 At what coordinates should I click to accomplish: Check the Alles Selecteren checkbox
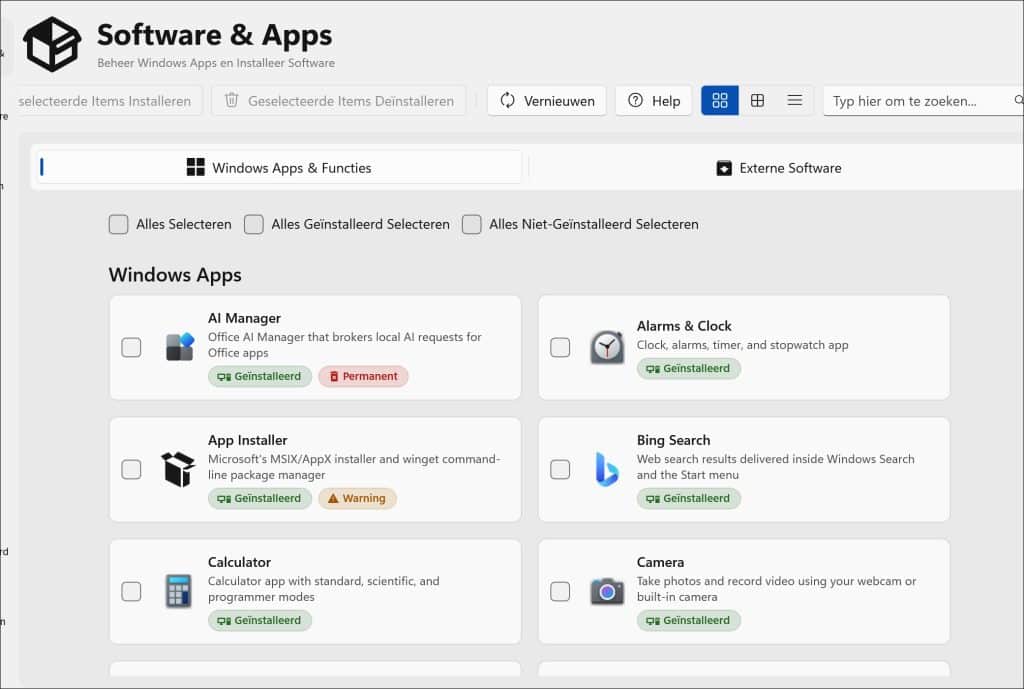(x=118, y=224)
